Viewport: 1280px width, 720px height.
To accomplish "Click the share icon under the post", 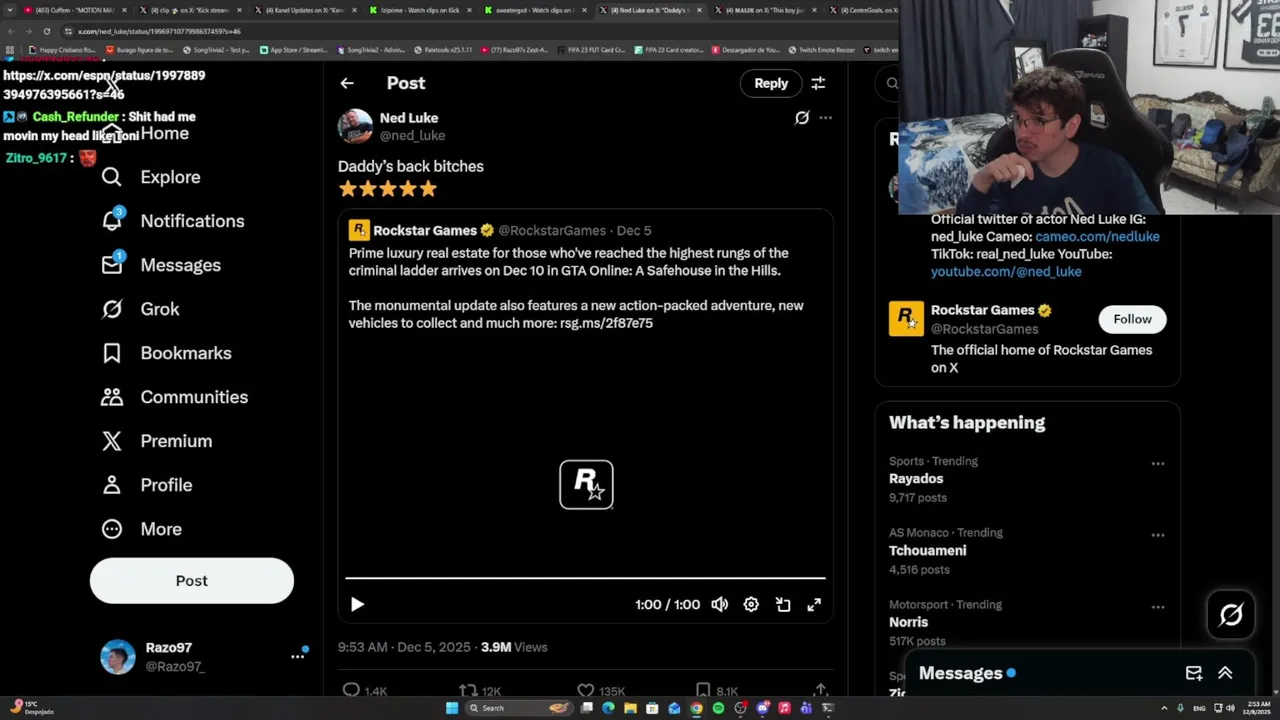I will coord(820,690).
